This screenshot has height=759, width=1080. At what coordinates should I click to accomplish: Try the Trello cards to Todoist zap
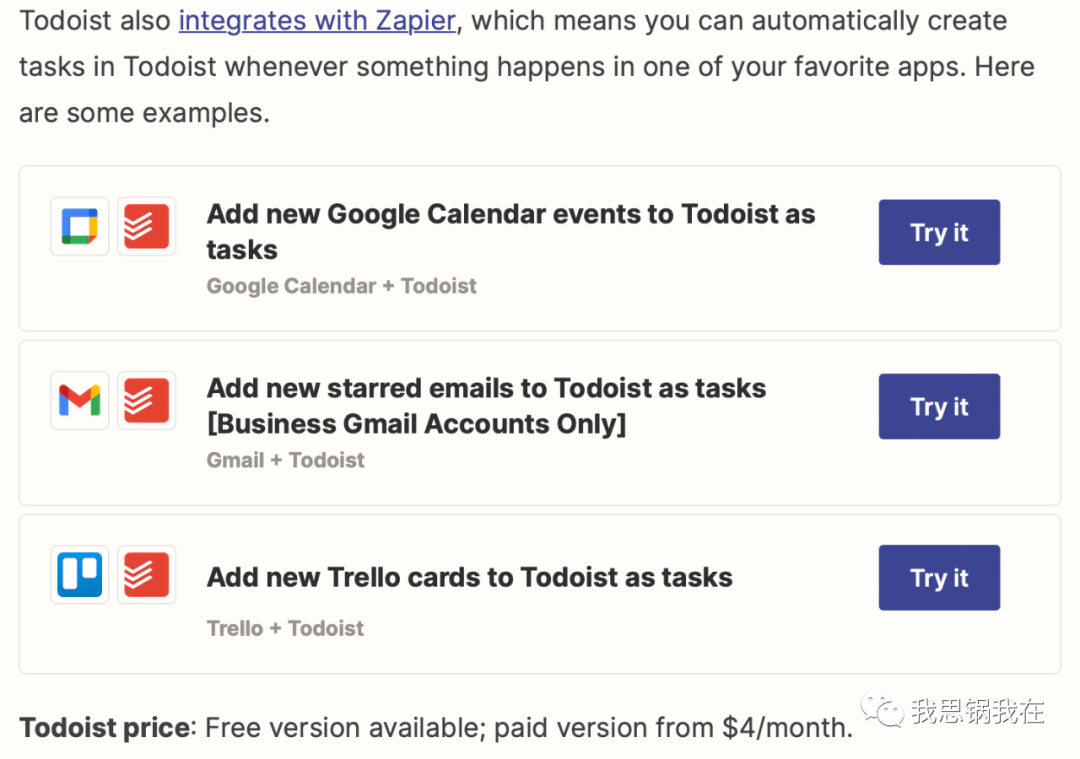[x=939, y=578]
